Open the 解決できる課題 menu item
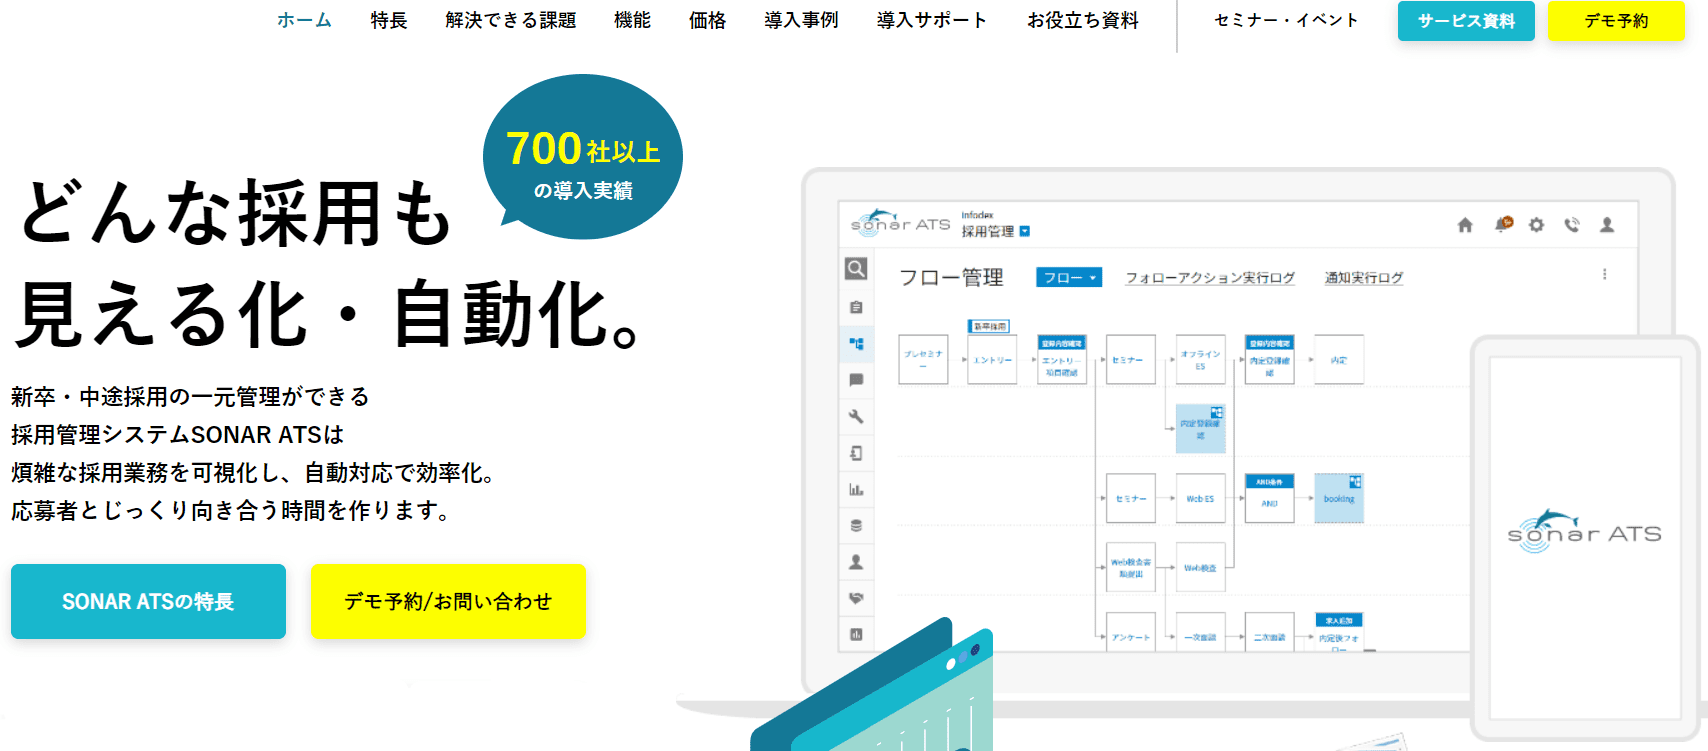Image resolution: width=1708 pixels, height=751 pixels. pos(511,20)
